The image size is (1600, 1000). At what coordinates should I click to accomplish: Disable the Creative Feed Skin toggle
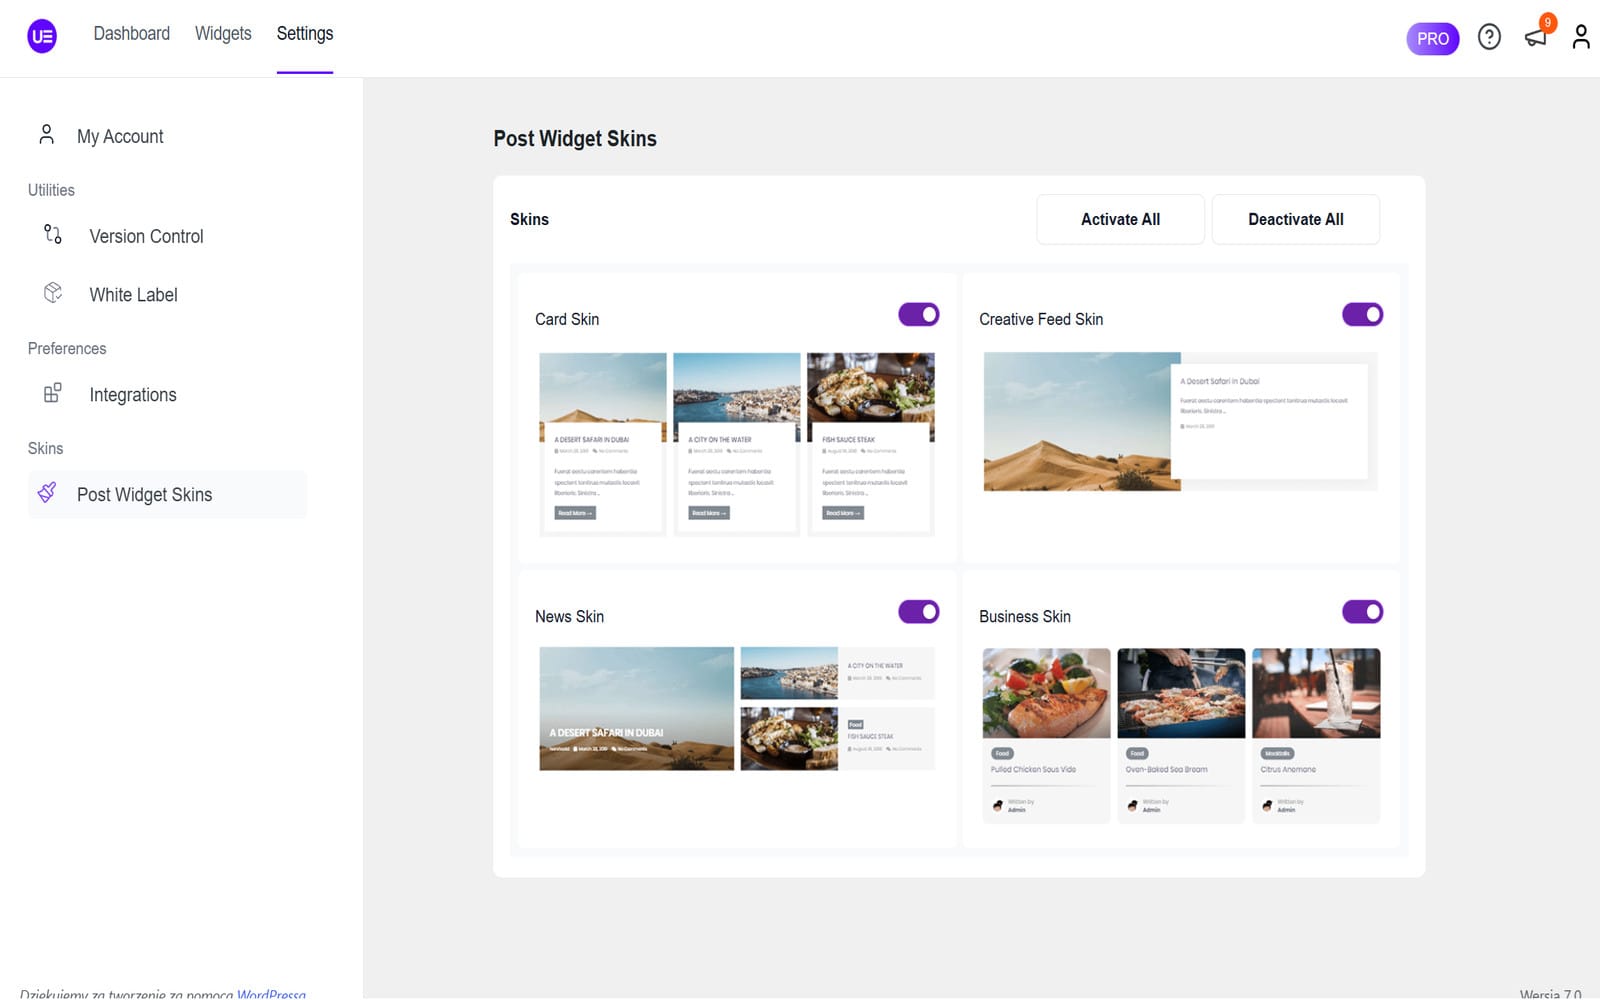click(x=1362, y=314)
